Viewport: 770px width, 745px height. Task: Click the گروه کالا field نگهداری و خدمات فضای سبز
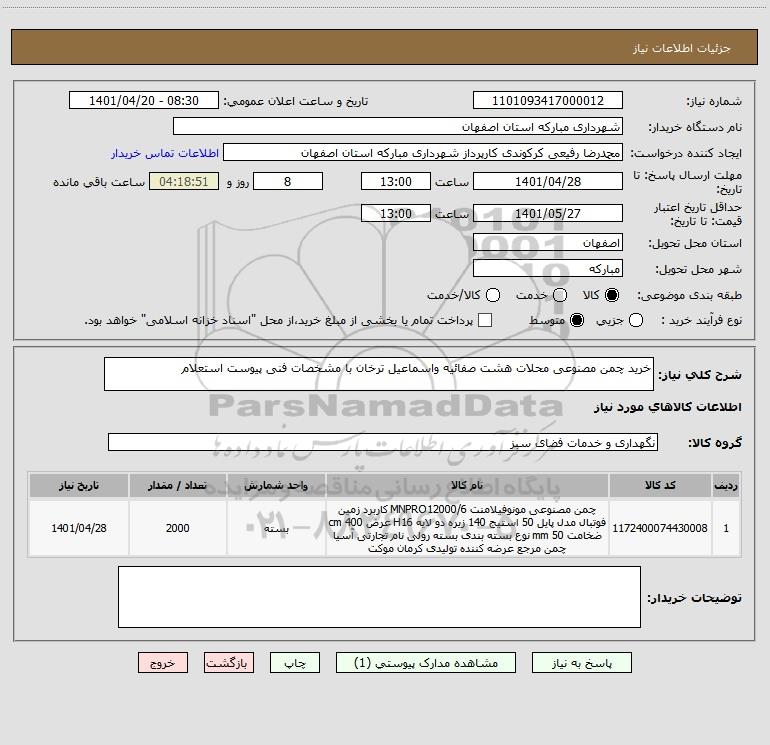[383, 442]
